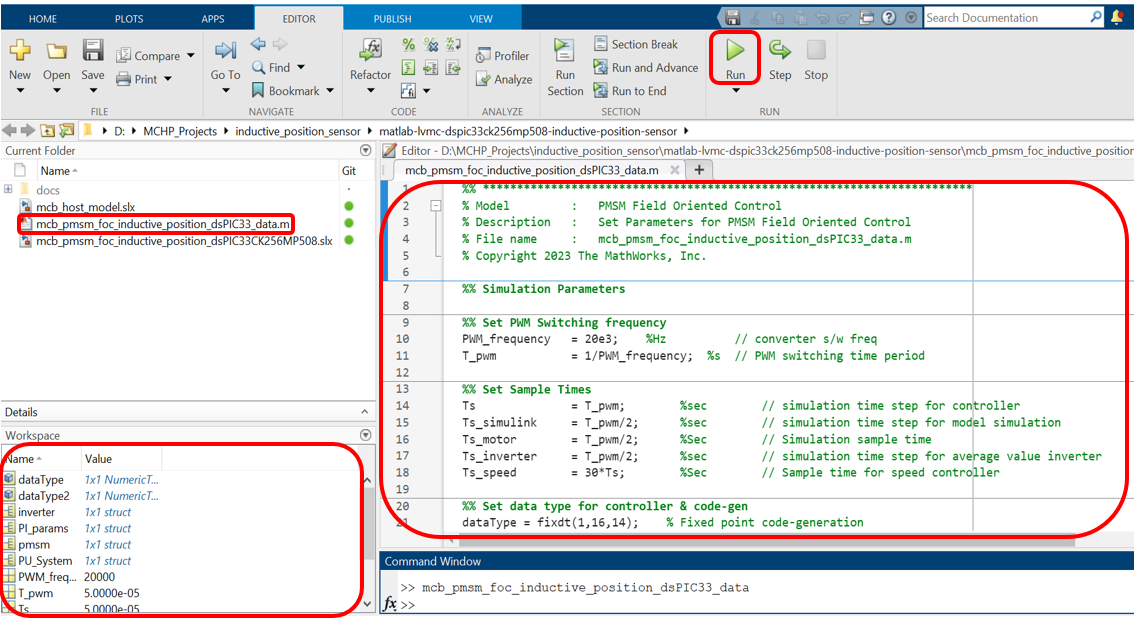Viewport: 1138px width, 621px height.
Task: Expand the Find dropdown arrow
Action: [x=300, y=67]
